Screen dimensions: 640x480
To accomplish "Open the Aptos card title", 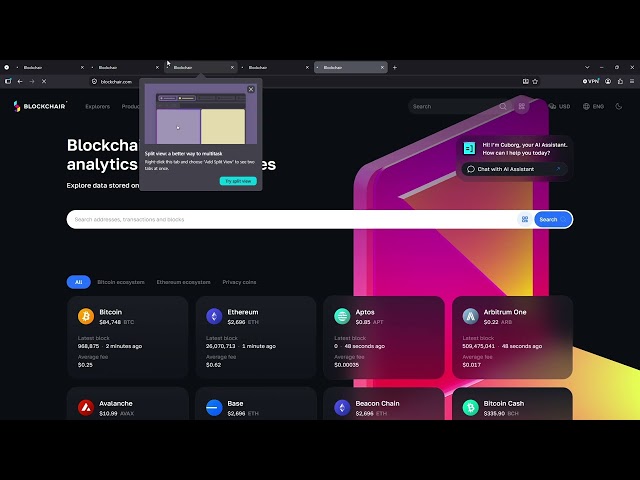I will [x=365, y=312].
